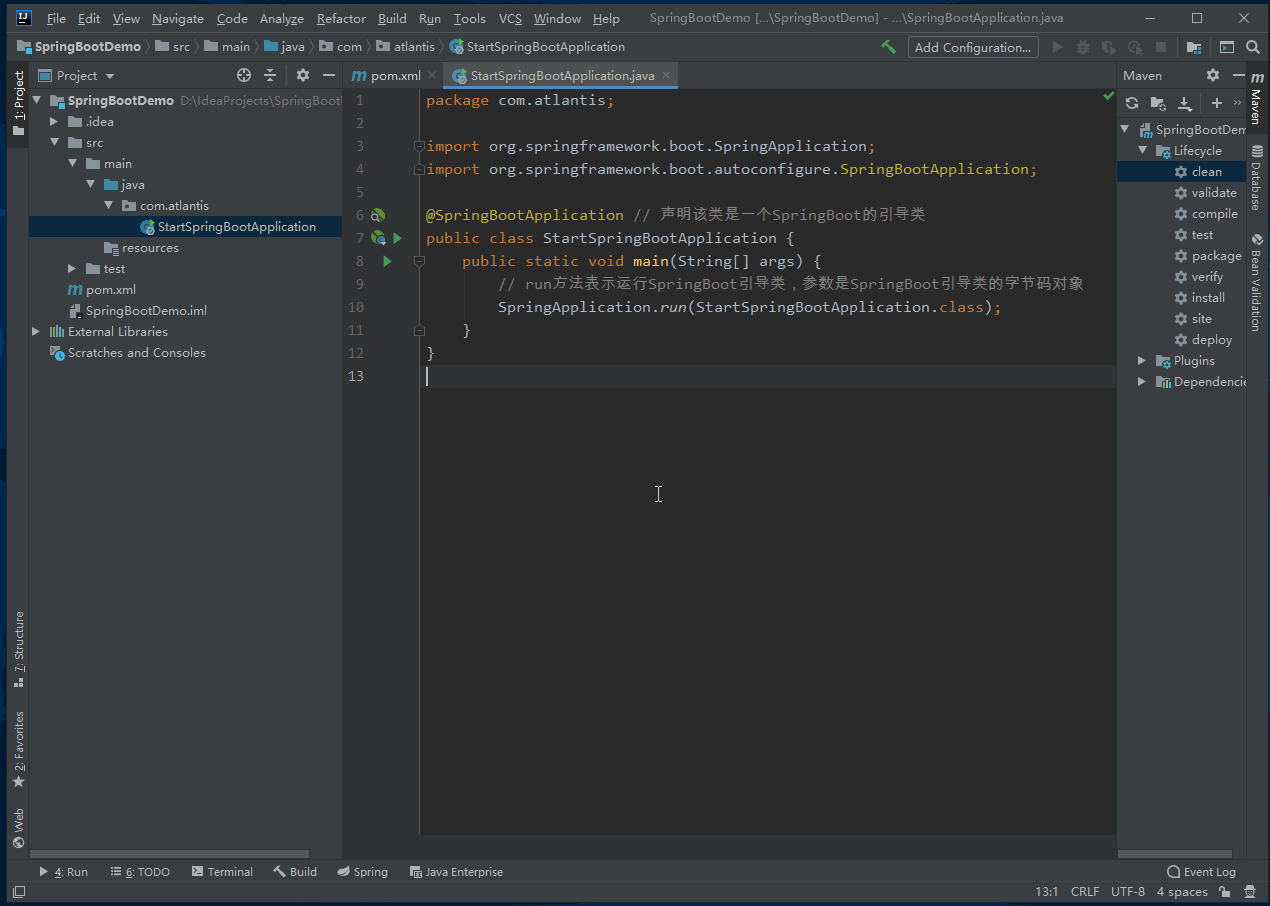Select Scratches and Consoles node
Image resolution: width=1270 pixels, height=906 pixels.
[x=127, y=353]
